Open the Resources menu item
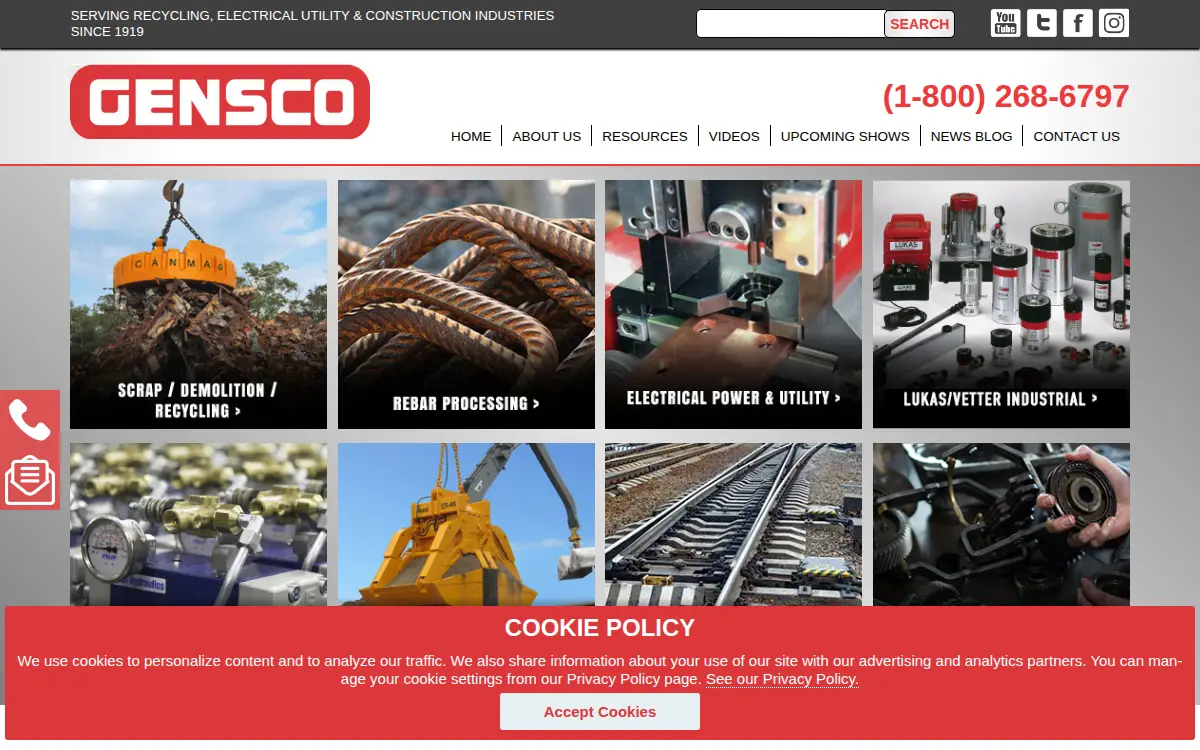This screenshot has height=750, width=1200. pyautogui.click(x=645, y=136)
